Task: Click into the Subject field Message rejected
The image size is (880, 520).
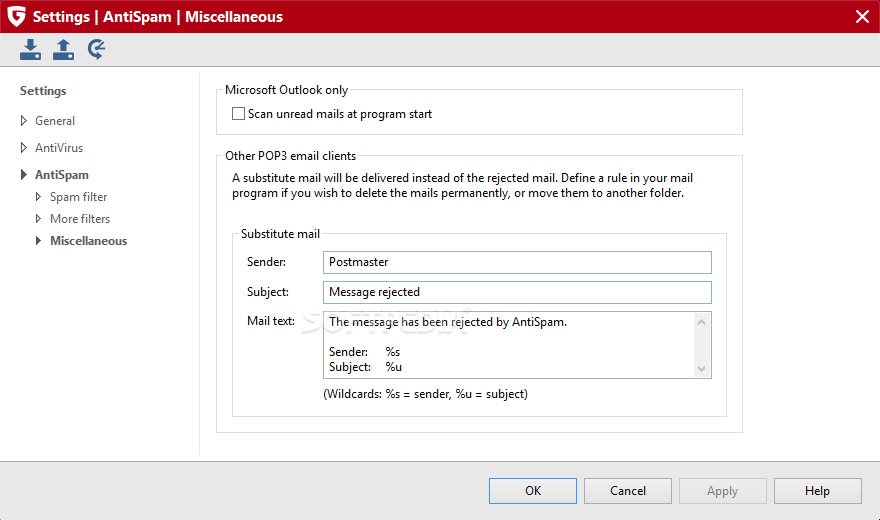Action: click(x=517, y=292)
